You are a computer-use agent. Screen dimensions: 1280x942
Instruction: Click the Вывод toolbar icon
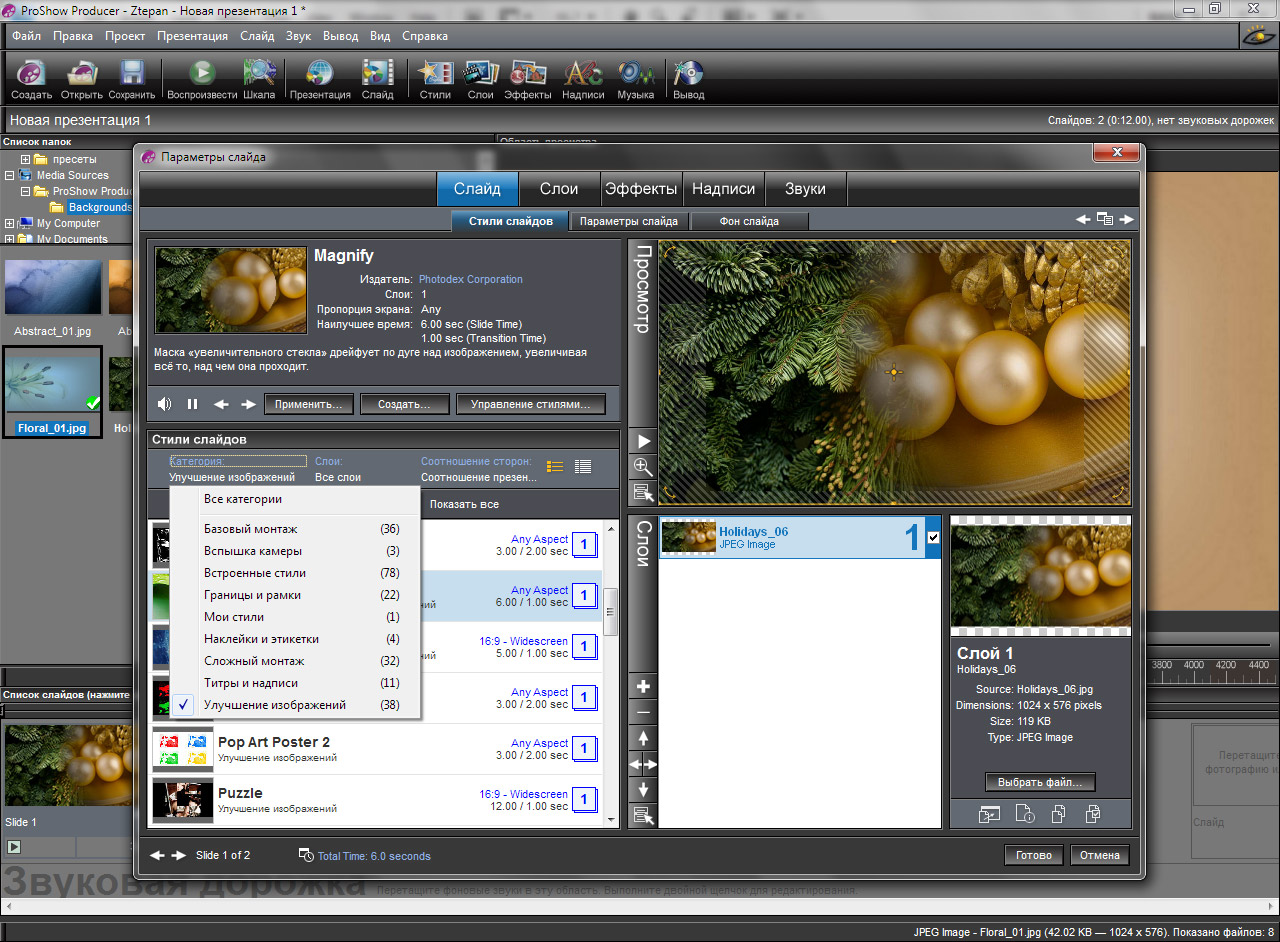click(x=687, y=78)
